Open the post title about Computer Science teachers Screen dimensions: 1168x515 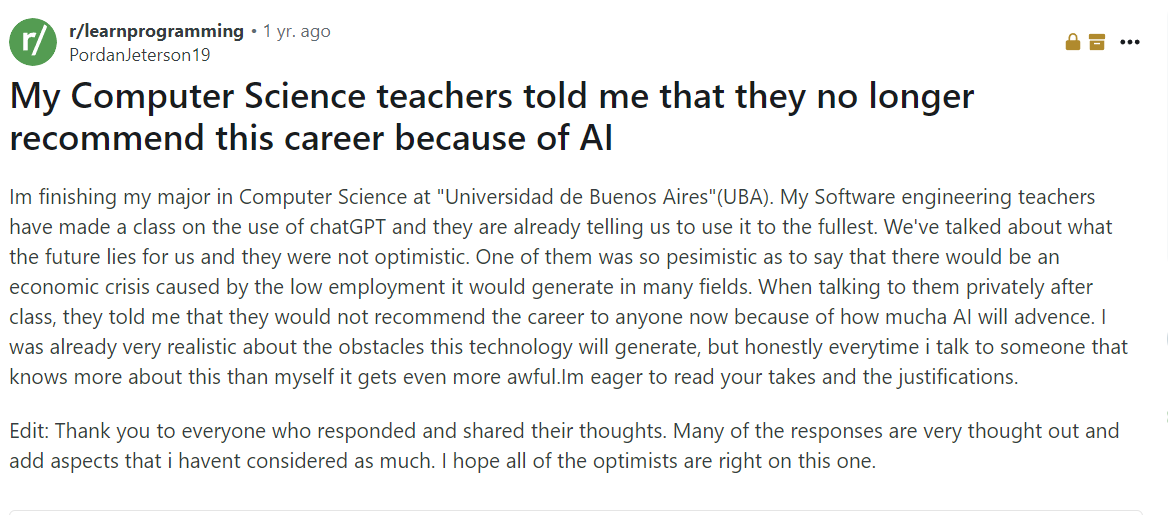coord(490,117)
